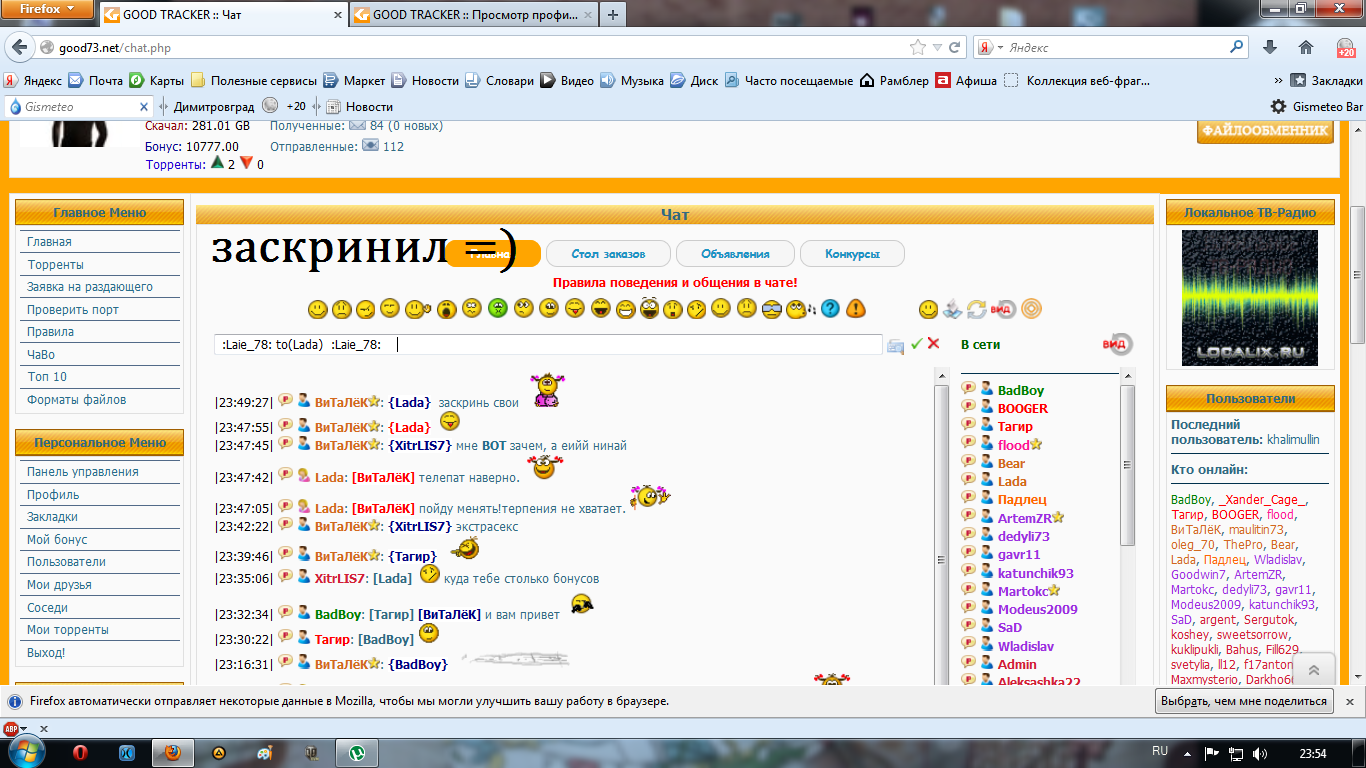Send message with the green checkmark

(x=916, y=344)
